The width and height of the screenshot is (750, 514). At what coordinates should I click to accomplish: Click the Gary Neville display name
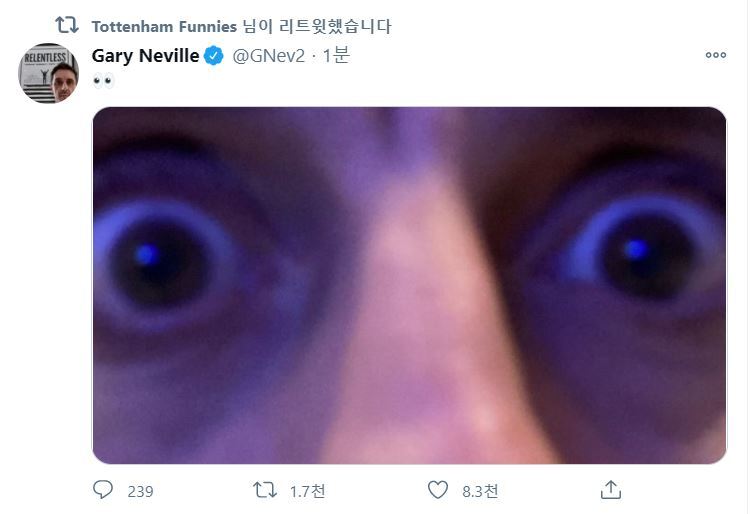146,56
